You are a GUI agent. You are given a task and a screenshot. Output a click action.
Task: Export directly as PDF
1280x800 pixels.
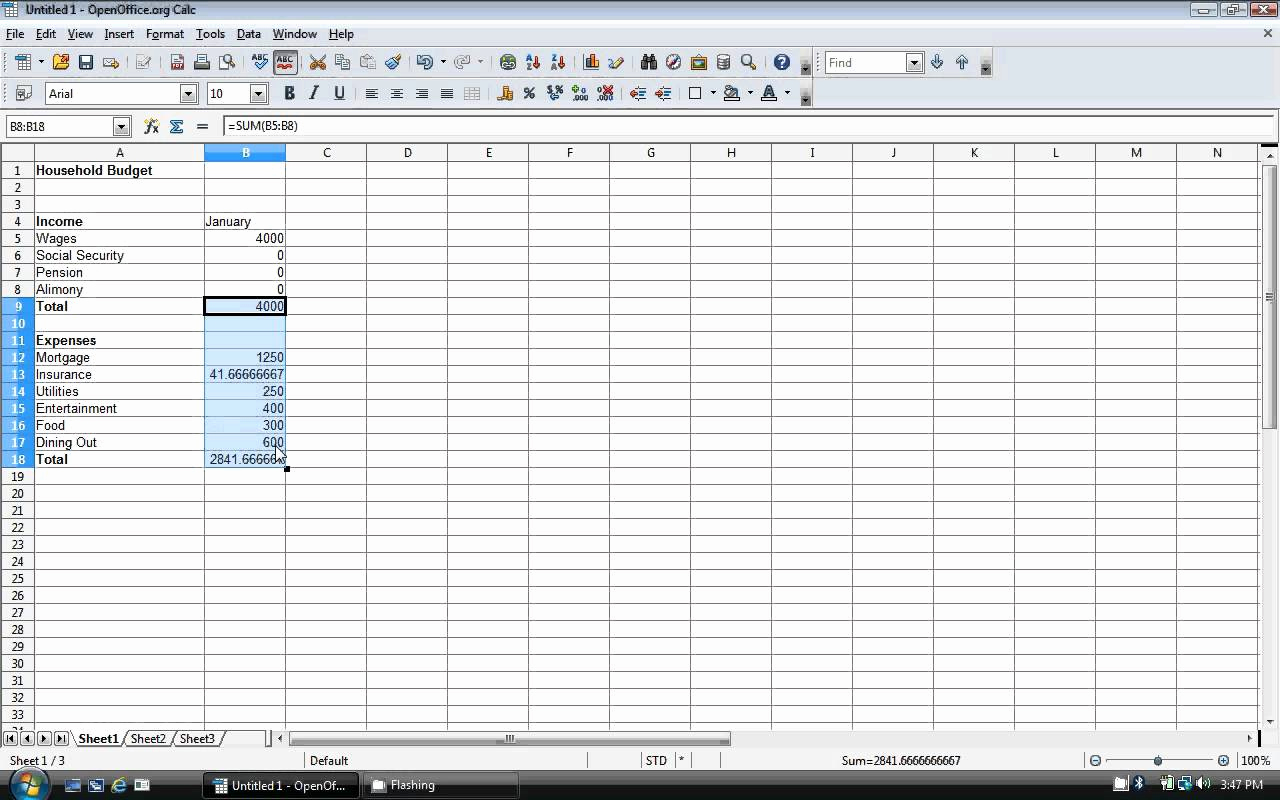pyautogui.click(x=177, y=62)
